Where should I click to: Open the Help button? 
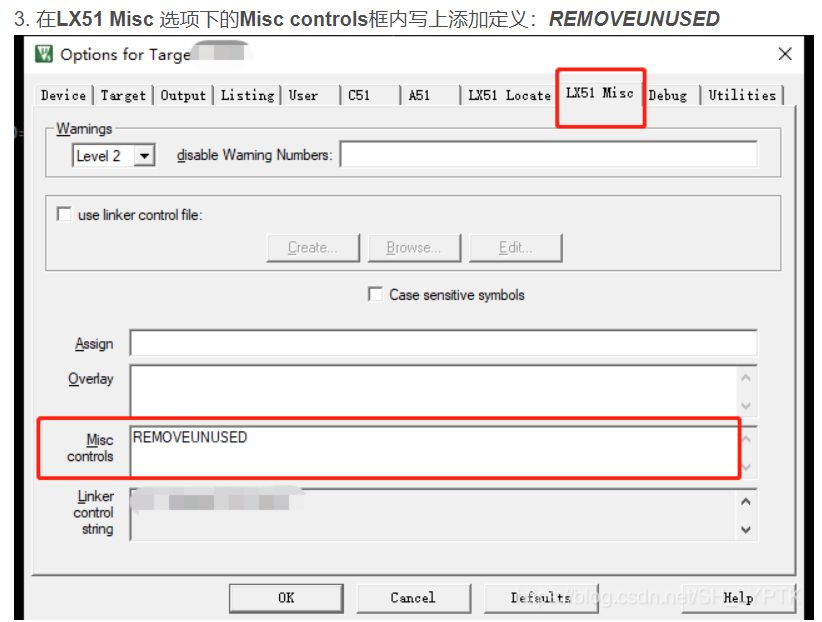coord(738,598)
